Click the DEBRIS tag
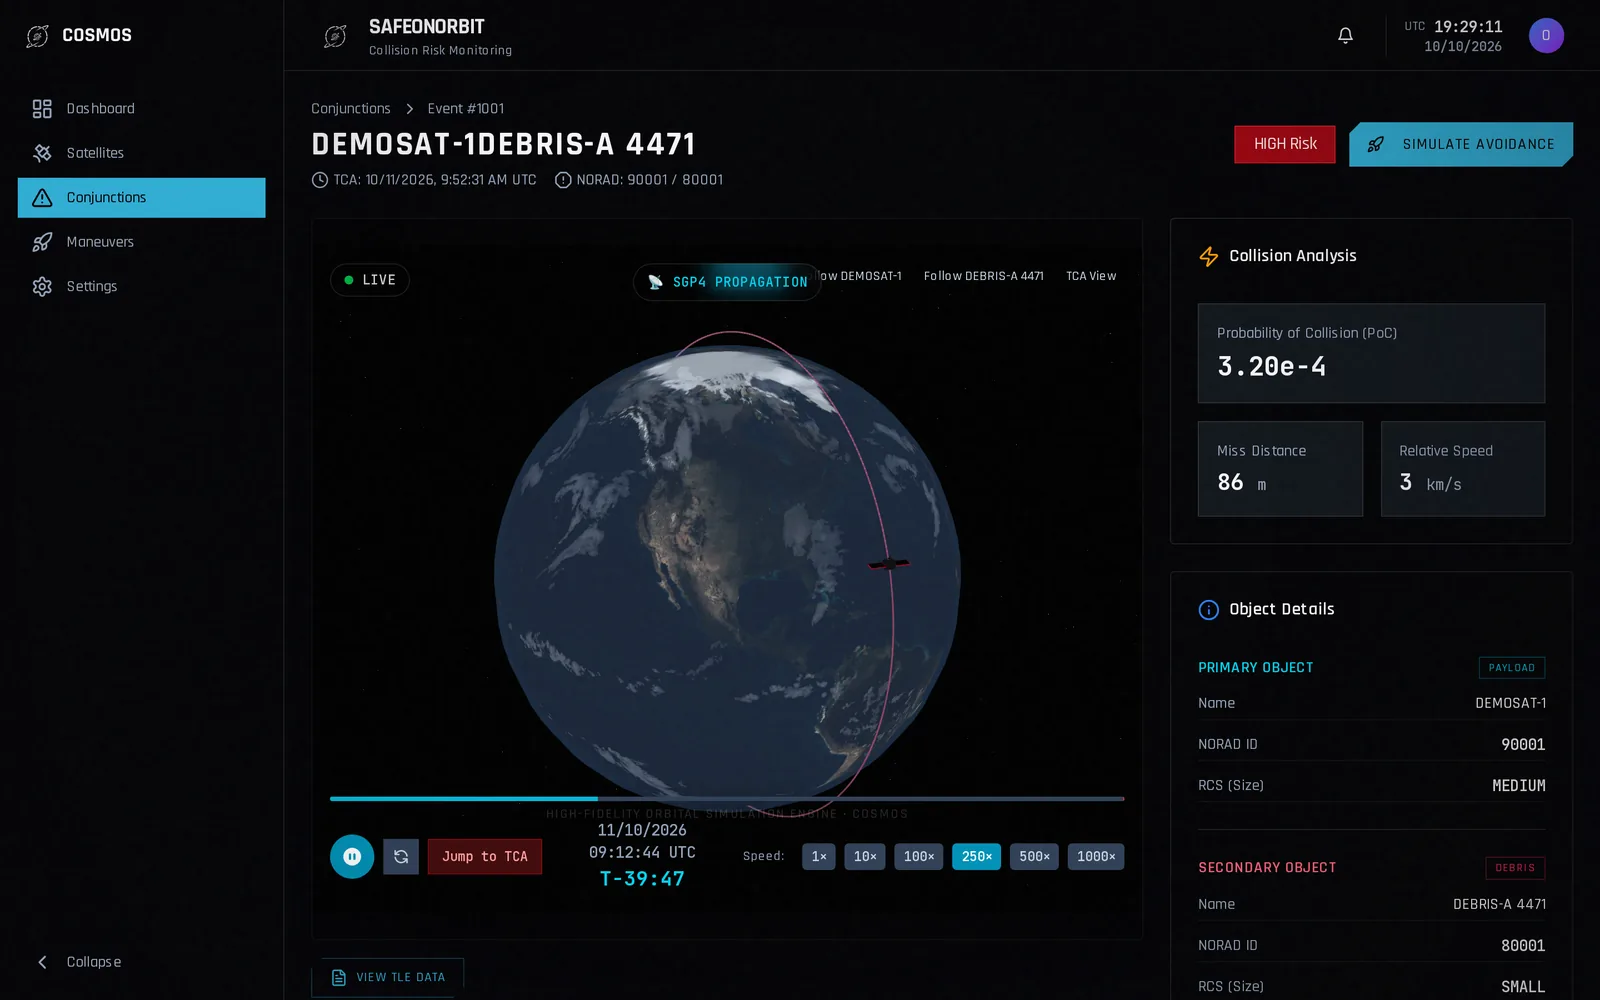The height and width of the screenshot is (1000, 1600). 1515,868
